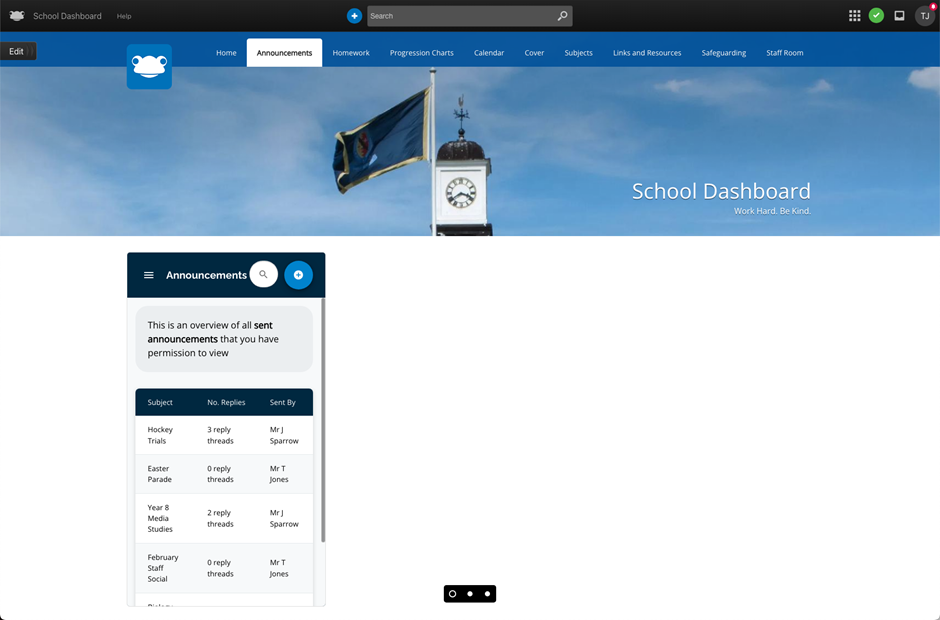Click the Announcements widget scrollbar
Screen dimensions: 940x620
pyautogui.click(x=323, y=420)
